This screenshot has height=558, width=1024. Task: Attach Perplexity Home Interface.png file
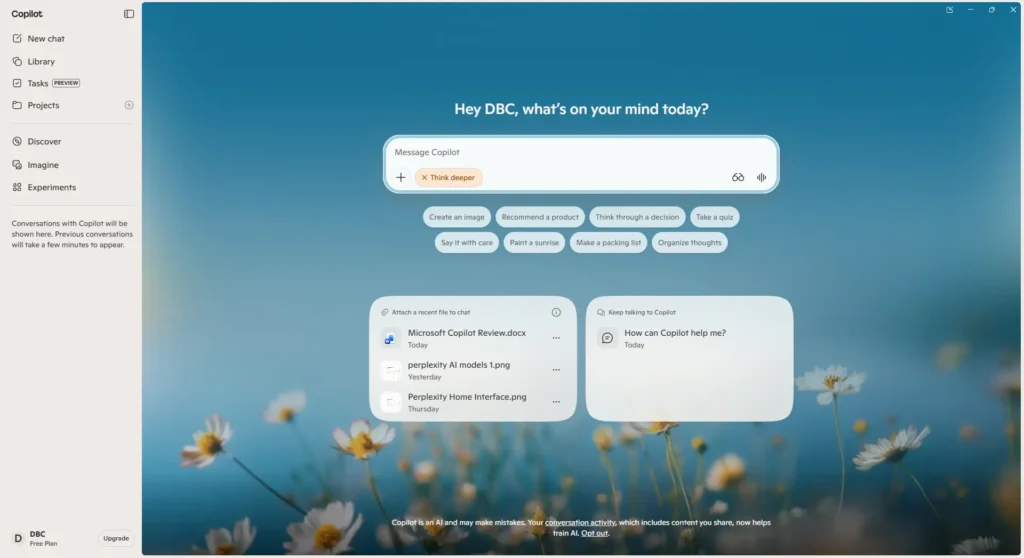(467, 402)
